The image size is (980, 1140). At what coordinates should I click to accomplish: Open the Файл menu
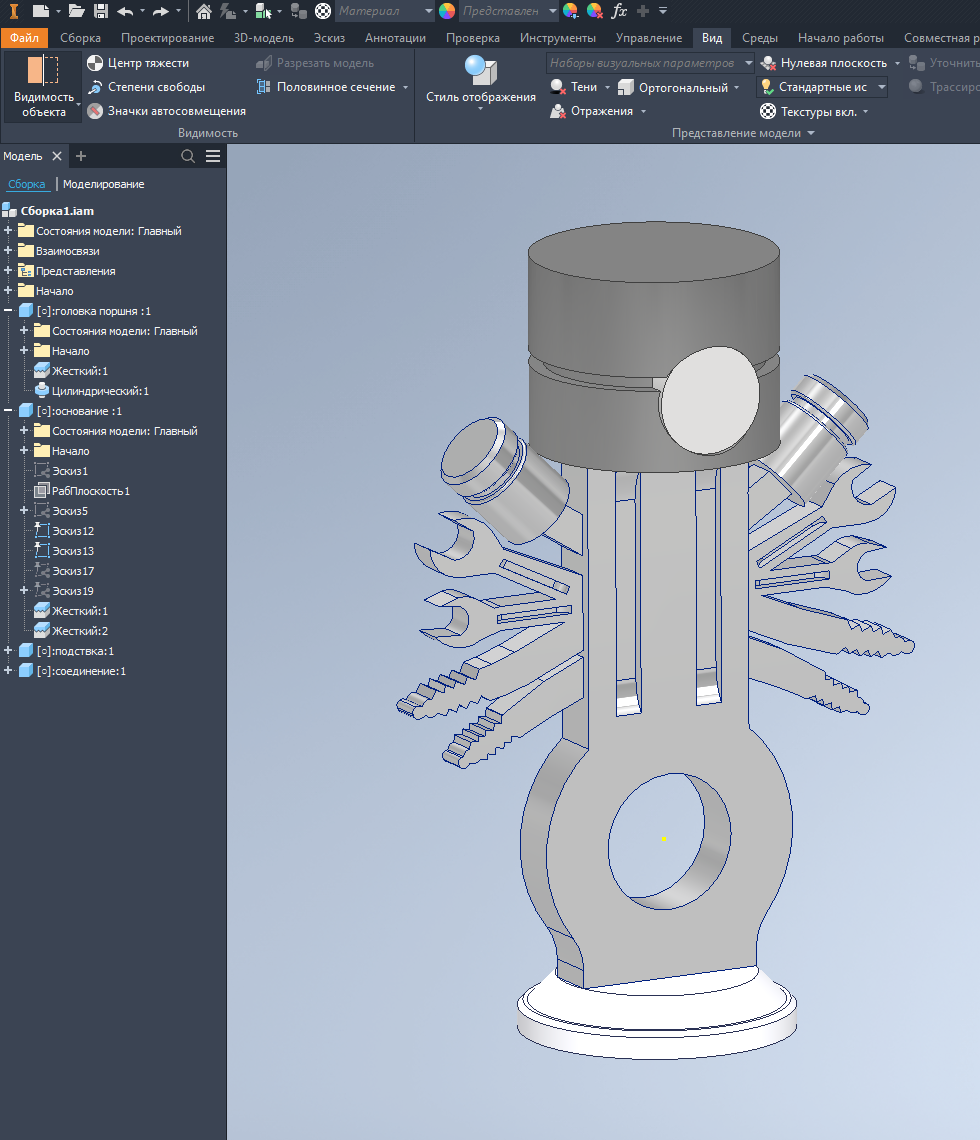tap(24, 38)
